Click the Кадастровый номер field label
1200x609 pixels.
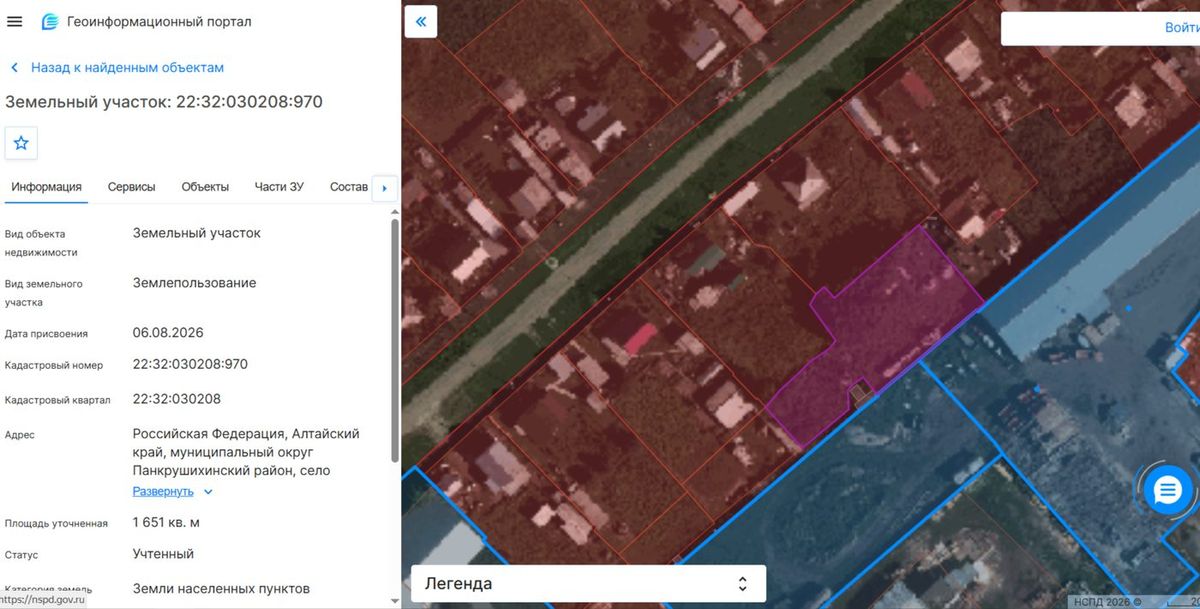click(x=54, y=366)
